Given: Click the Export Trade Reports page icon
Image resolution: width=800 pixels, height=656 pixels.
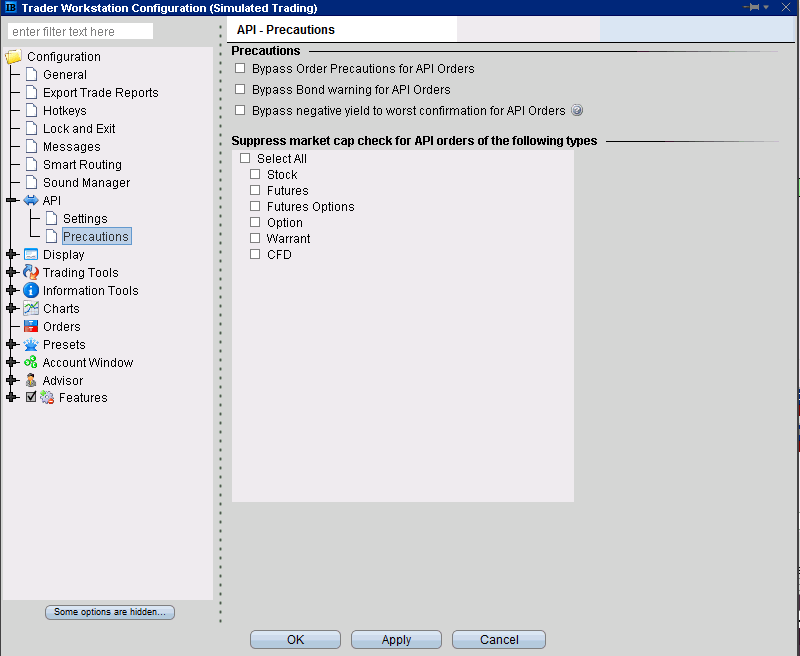Looking at the screenshot, I should 32,92.
